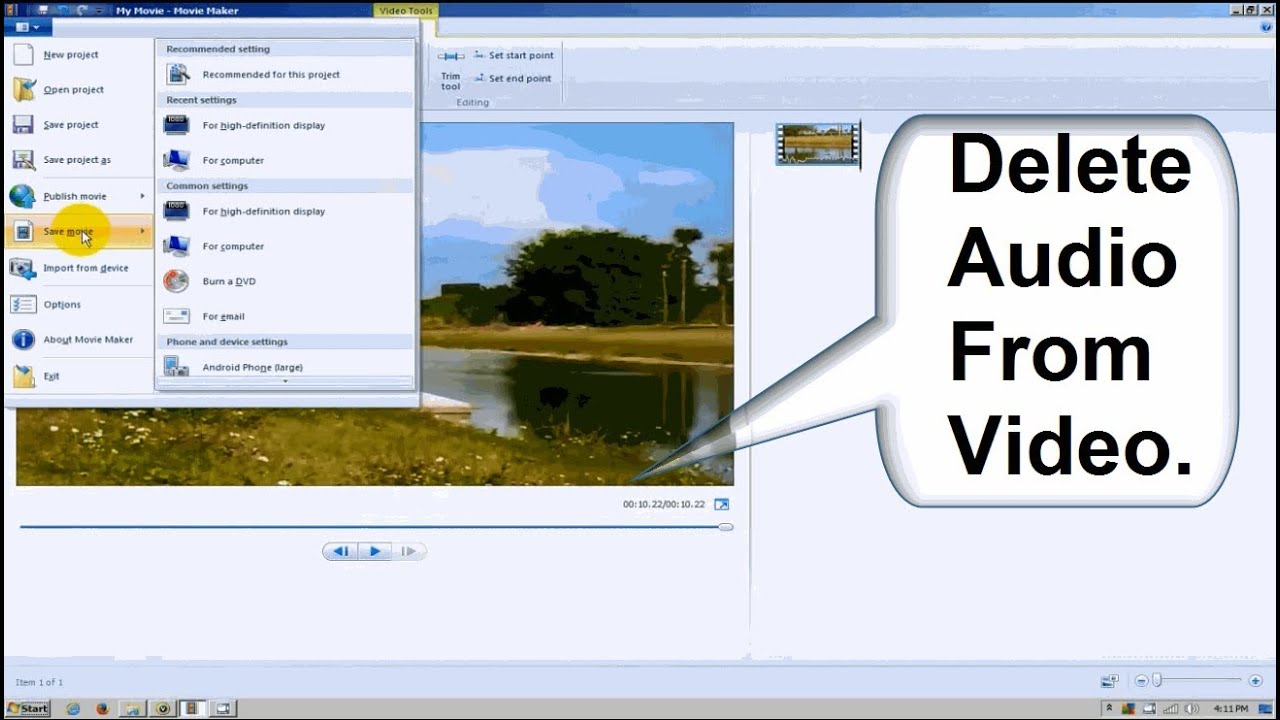
Task: Click the Open project folder icon
Action: (24, 89)
